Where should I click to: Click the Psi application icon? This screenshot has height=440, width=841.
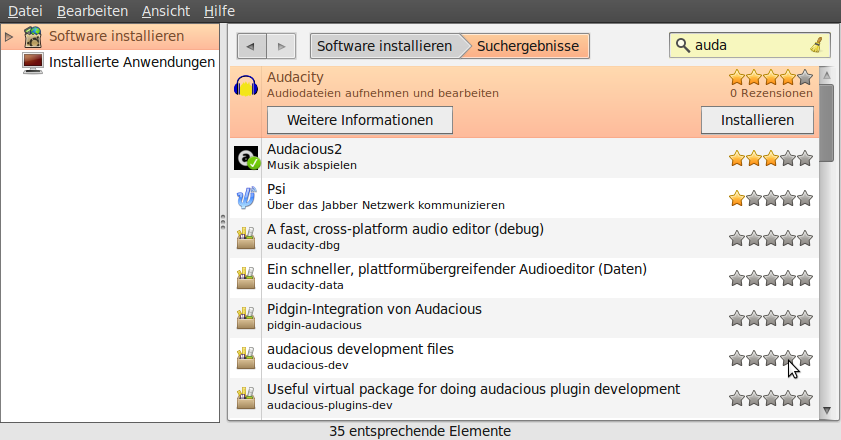coord(246,198)
